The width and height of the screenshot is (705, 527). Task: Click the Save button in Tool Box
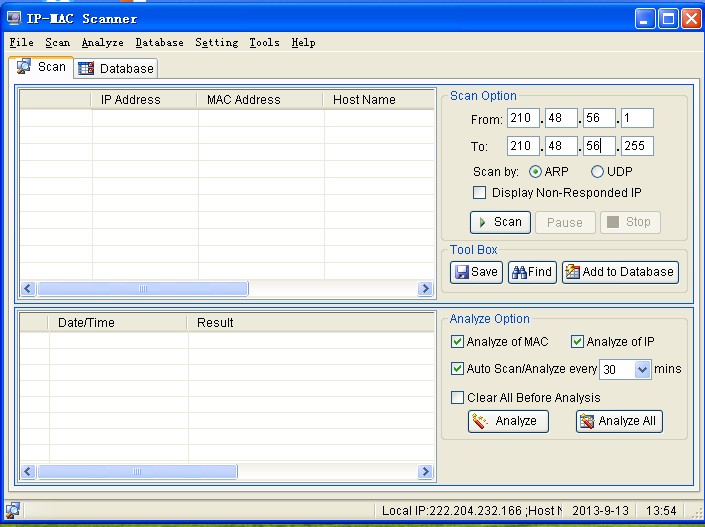(476, 272)
